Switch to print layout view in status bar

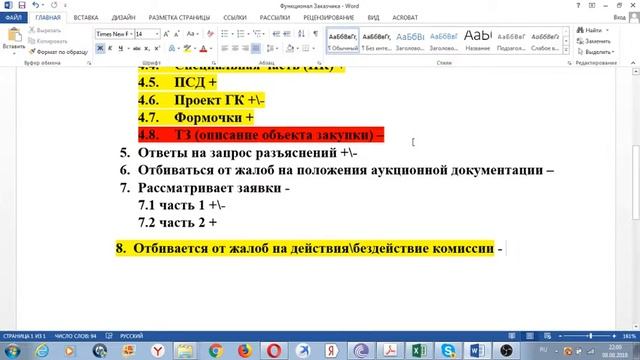529,336
